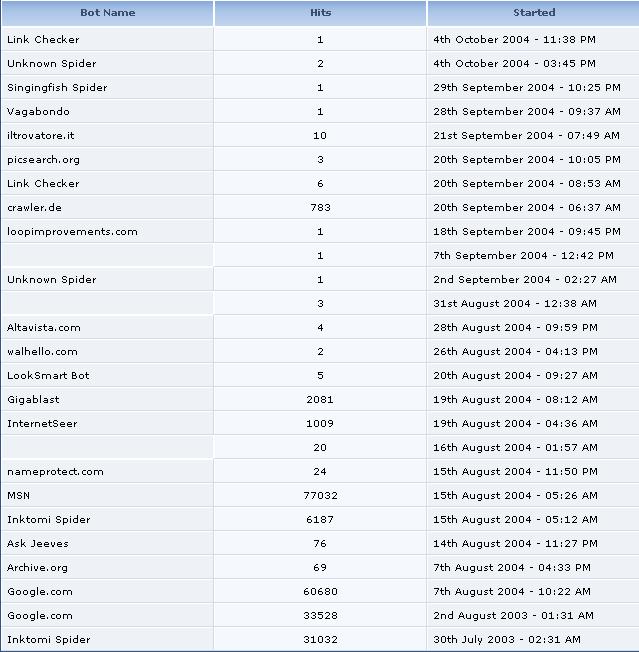The image size is (639, 652).
Task: Click the 77032 hits value
Action: [320, 496]
